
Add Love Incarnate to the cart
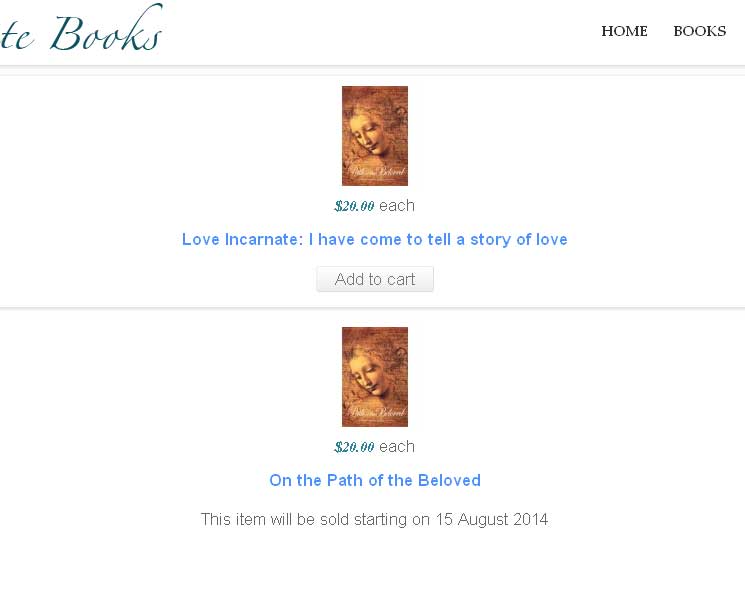click(x=375, y=279)
